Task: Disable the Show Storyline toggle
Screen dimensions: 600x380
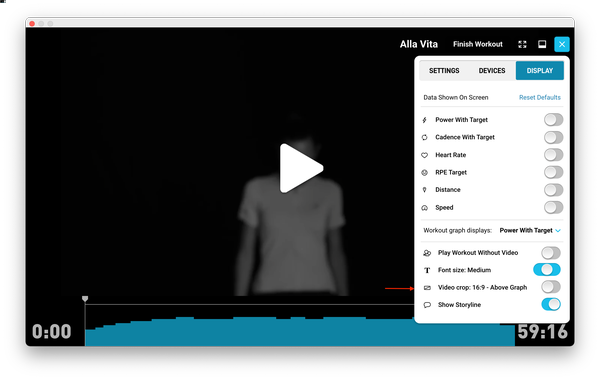Action: click(x=551, y=305)
